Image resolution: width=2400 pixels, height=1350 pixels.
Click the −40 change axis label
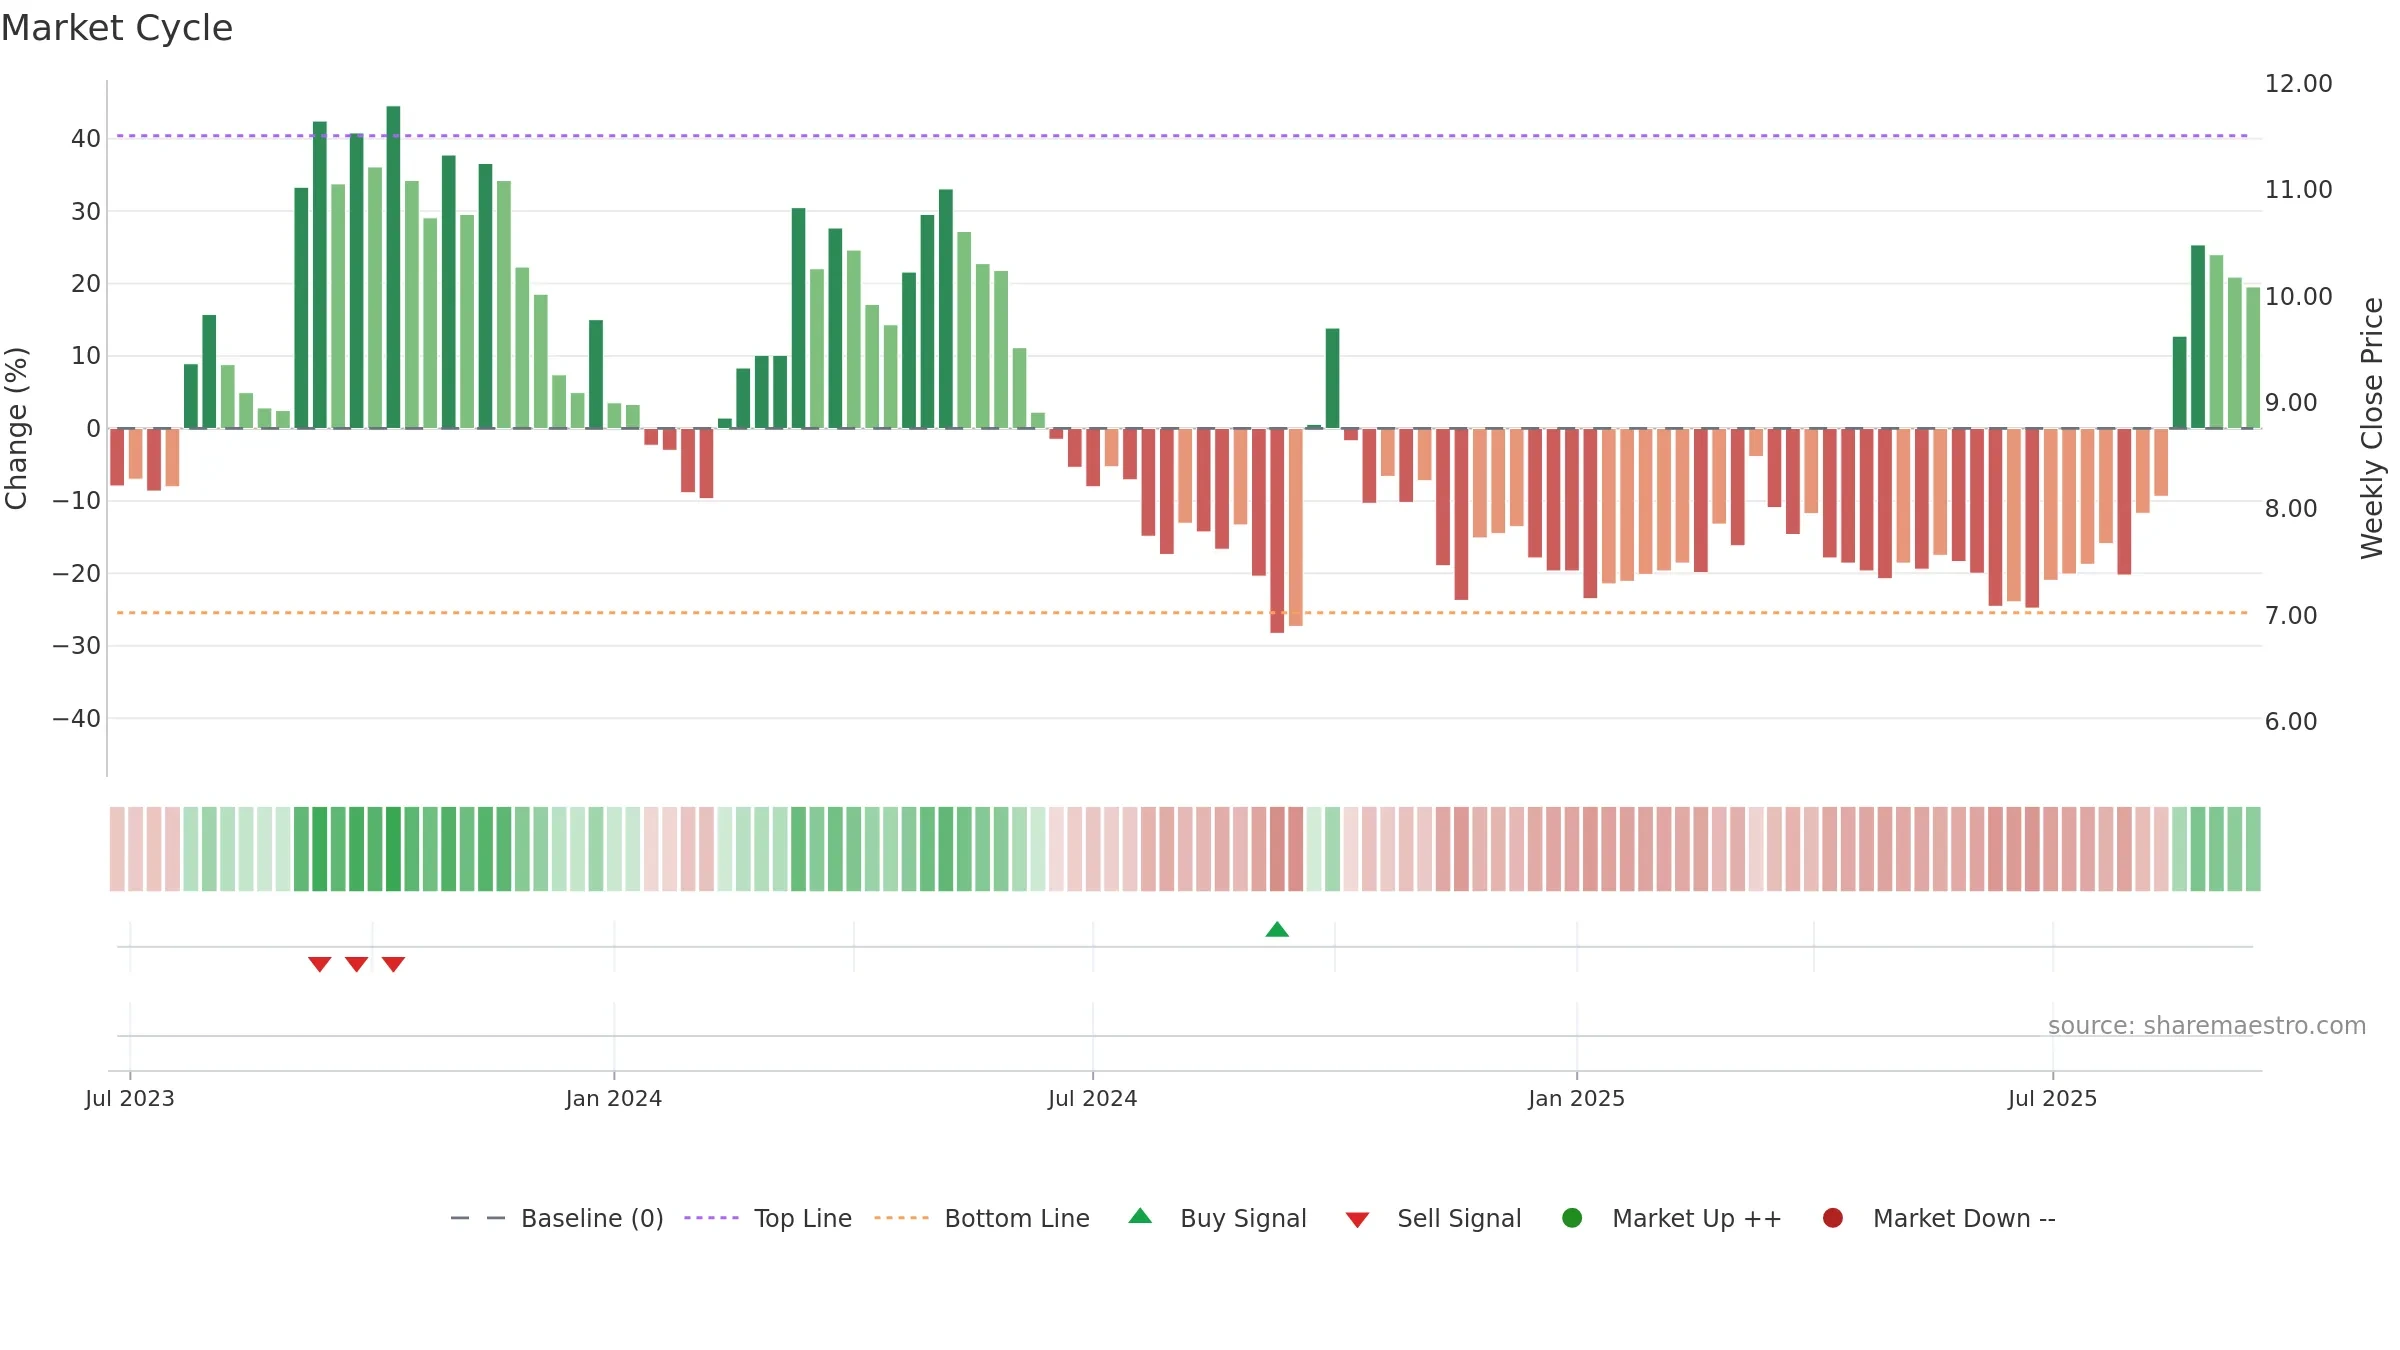pos(77,719)
